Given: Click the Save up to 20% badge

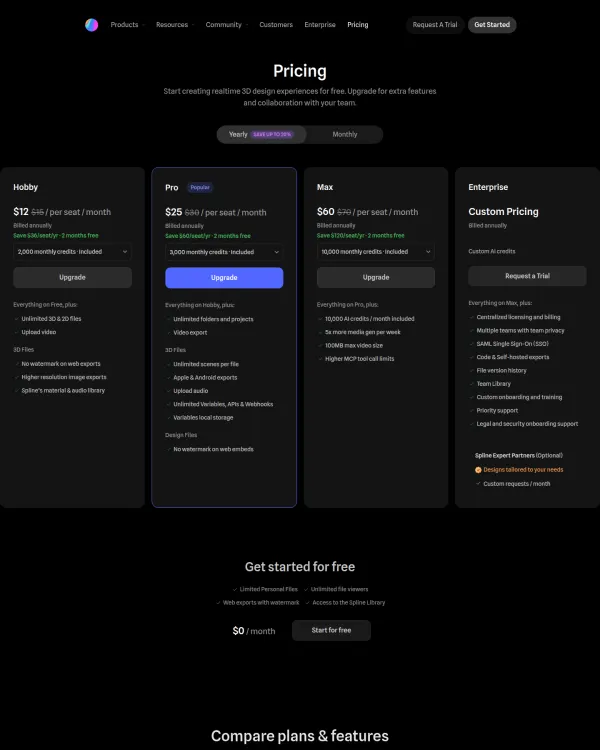Looking at the screenshot, I should tap(272, 134).
